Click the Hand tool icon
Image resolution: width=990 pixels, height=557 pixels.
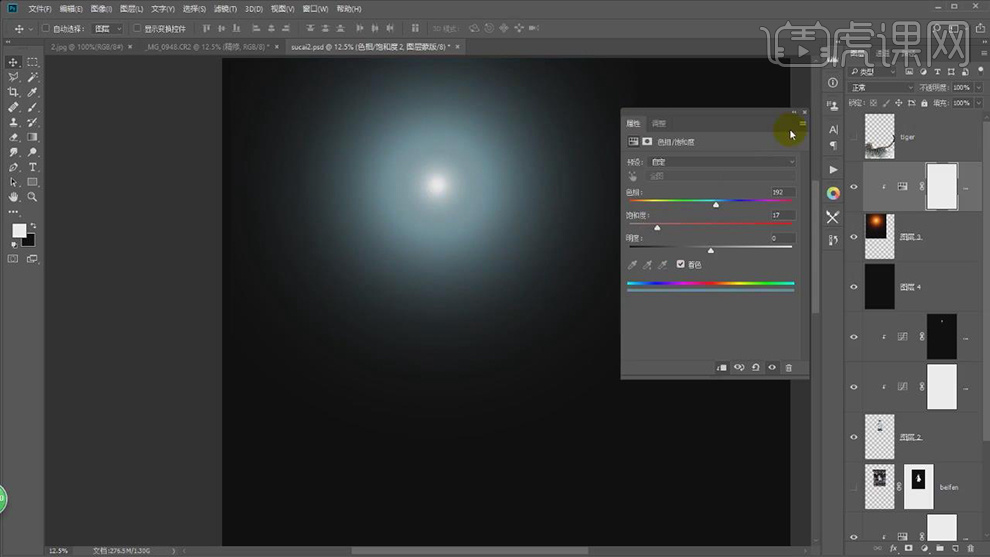coord(13,197)
